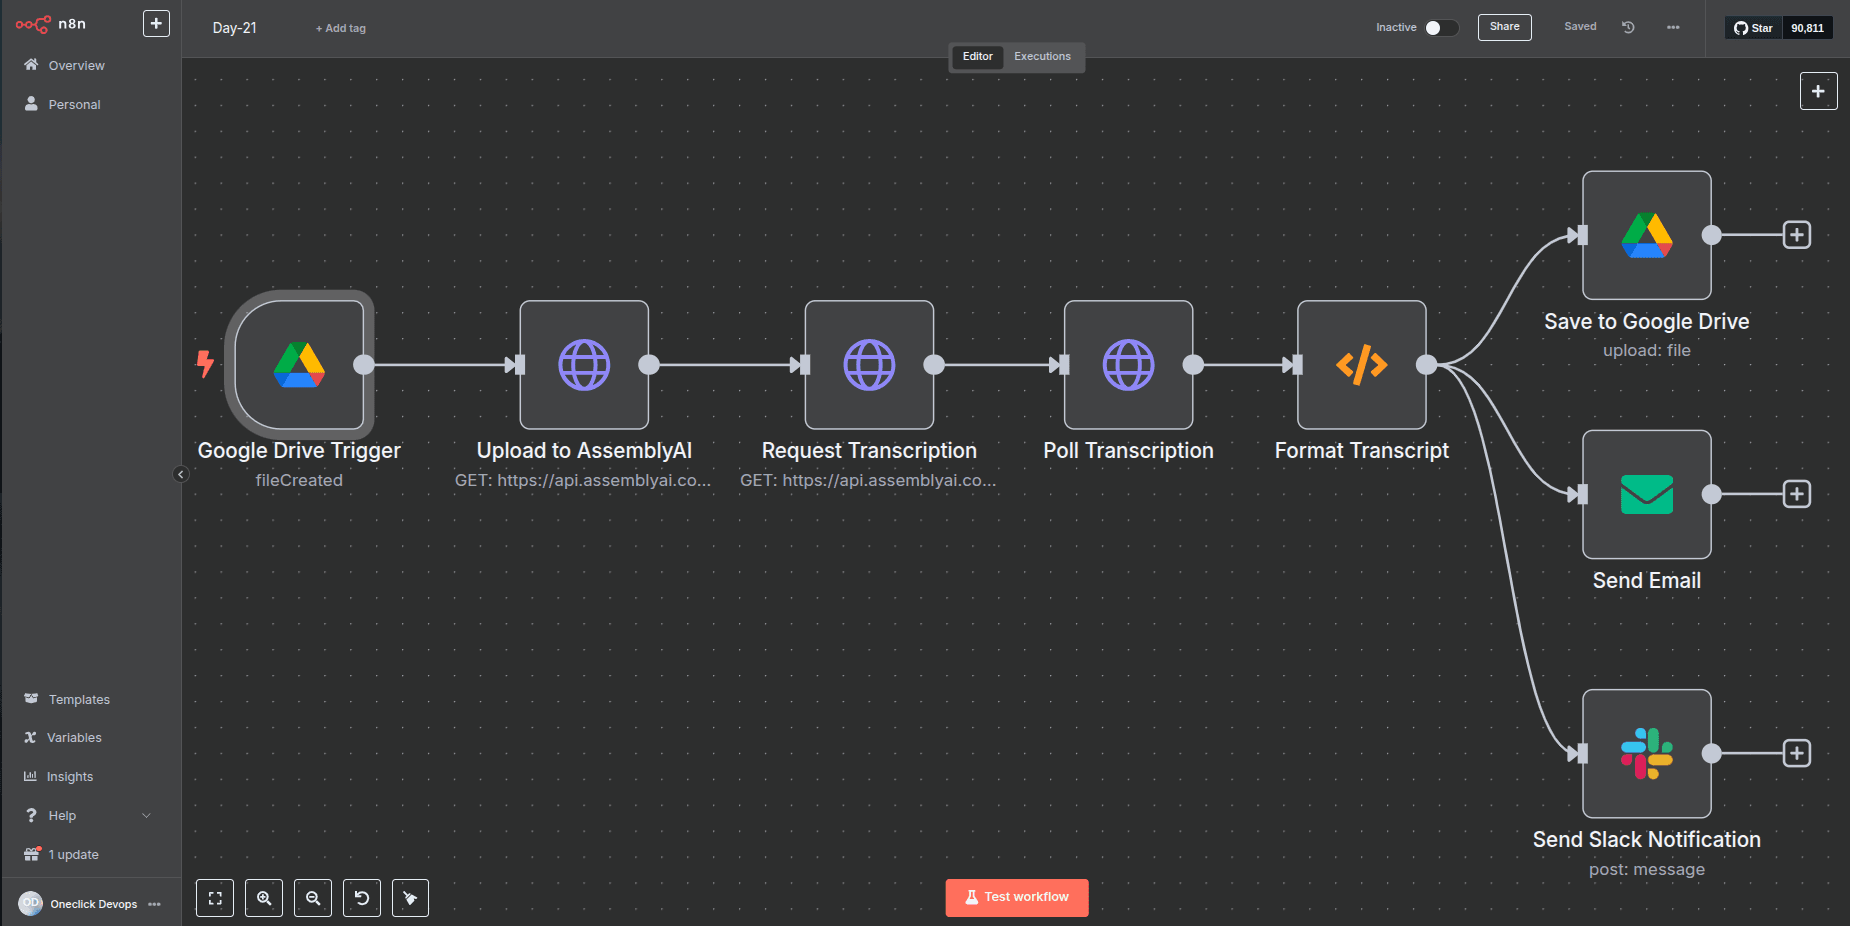1850x926 pixels.
Task: Select the Google Drive Trigger node
Action: (x=299, y=365)
